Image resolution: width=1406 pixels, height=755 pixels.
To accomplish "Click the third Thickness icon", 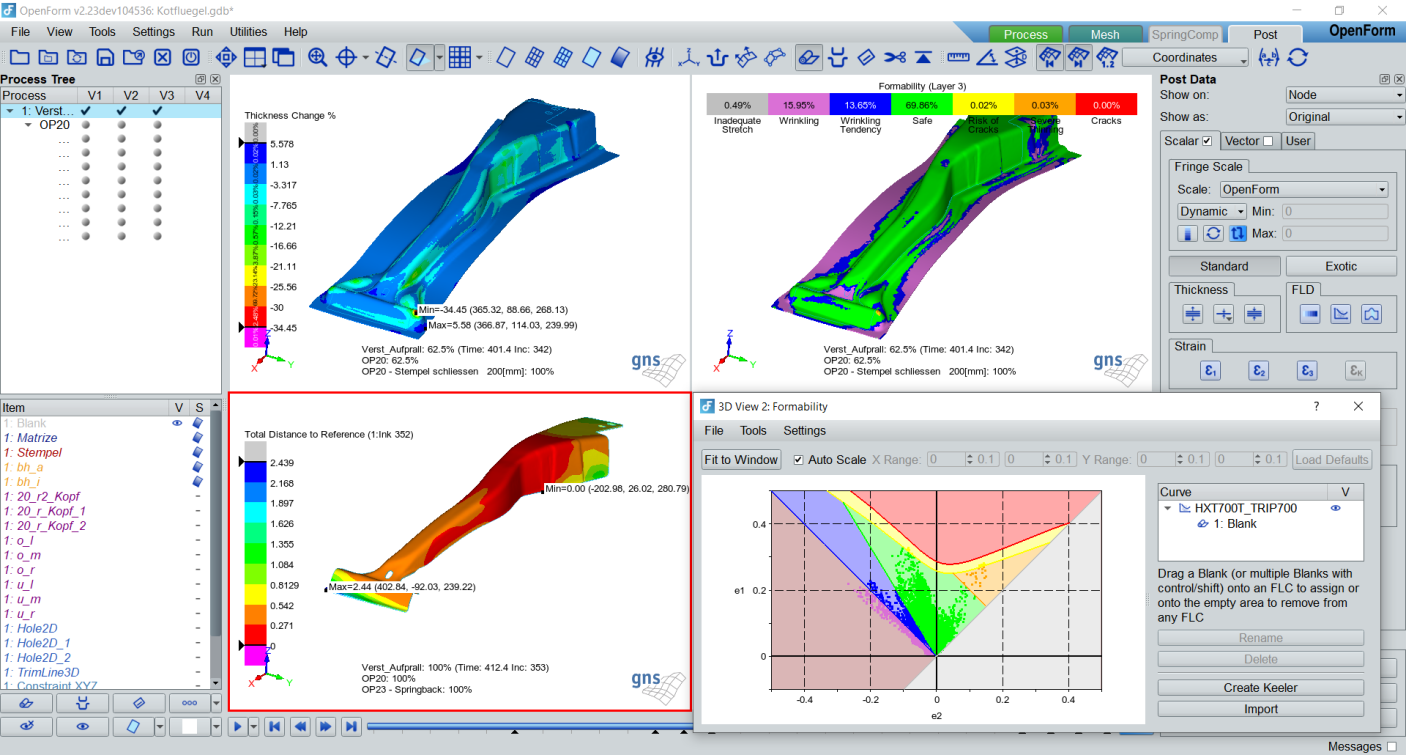I will (x=1255, y=314).
